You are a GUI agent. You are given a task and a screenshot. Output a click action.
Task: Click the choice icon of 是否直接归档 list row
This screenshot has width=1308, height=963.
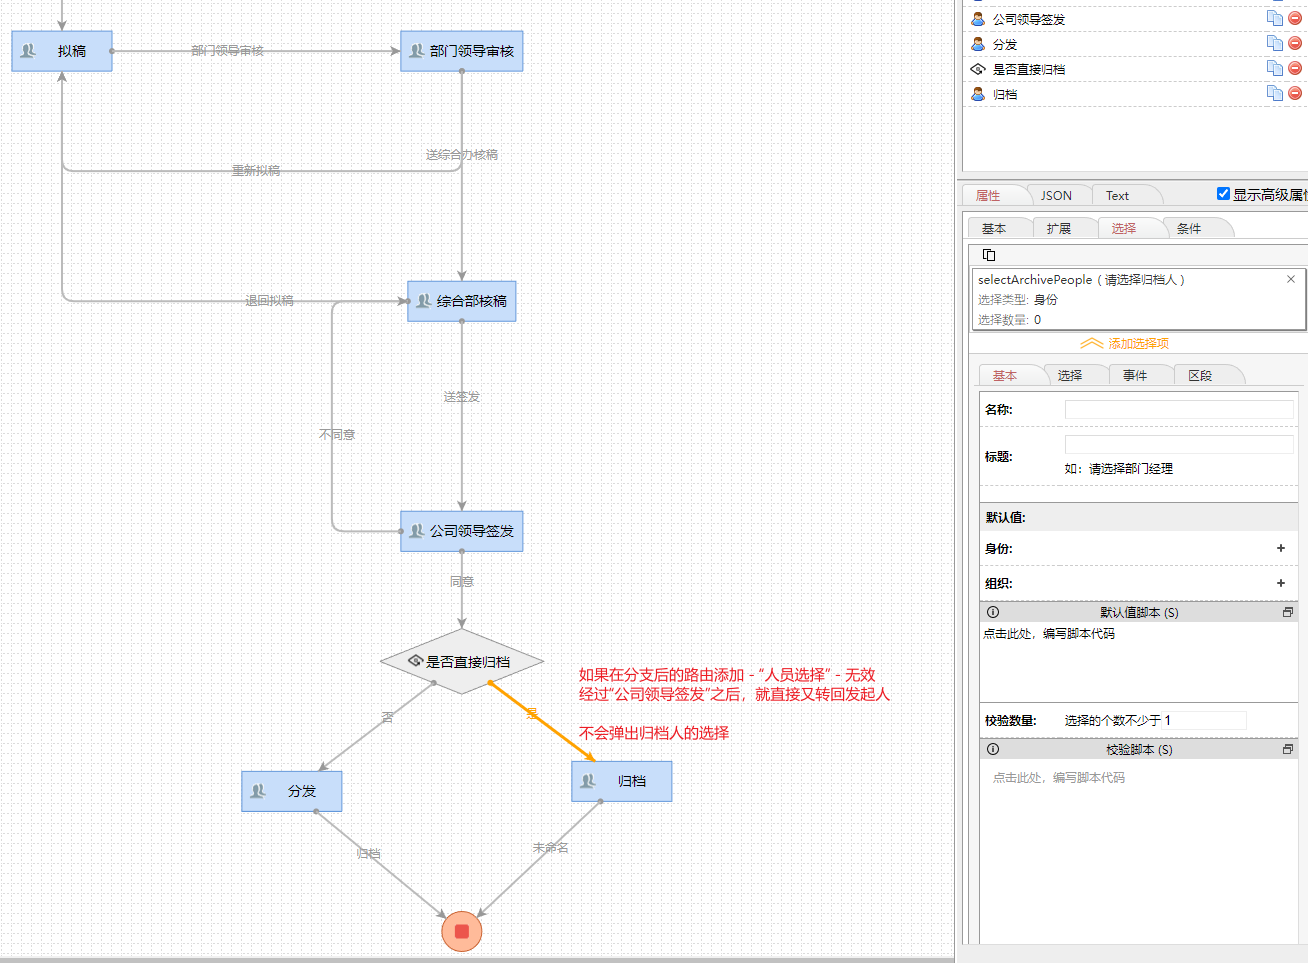[x=978, y=69]
